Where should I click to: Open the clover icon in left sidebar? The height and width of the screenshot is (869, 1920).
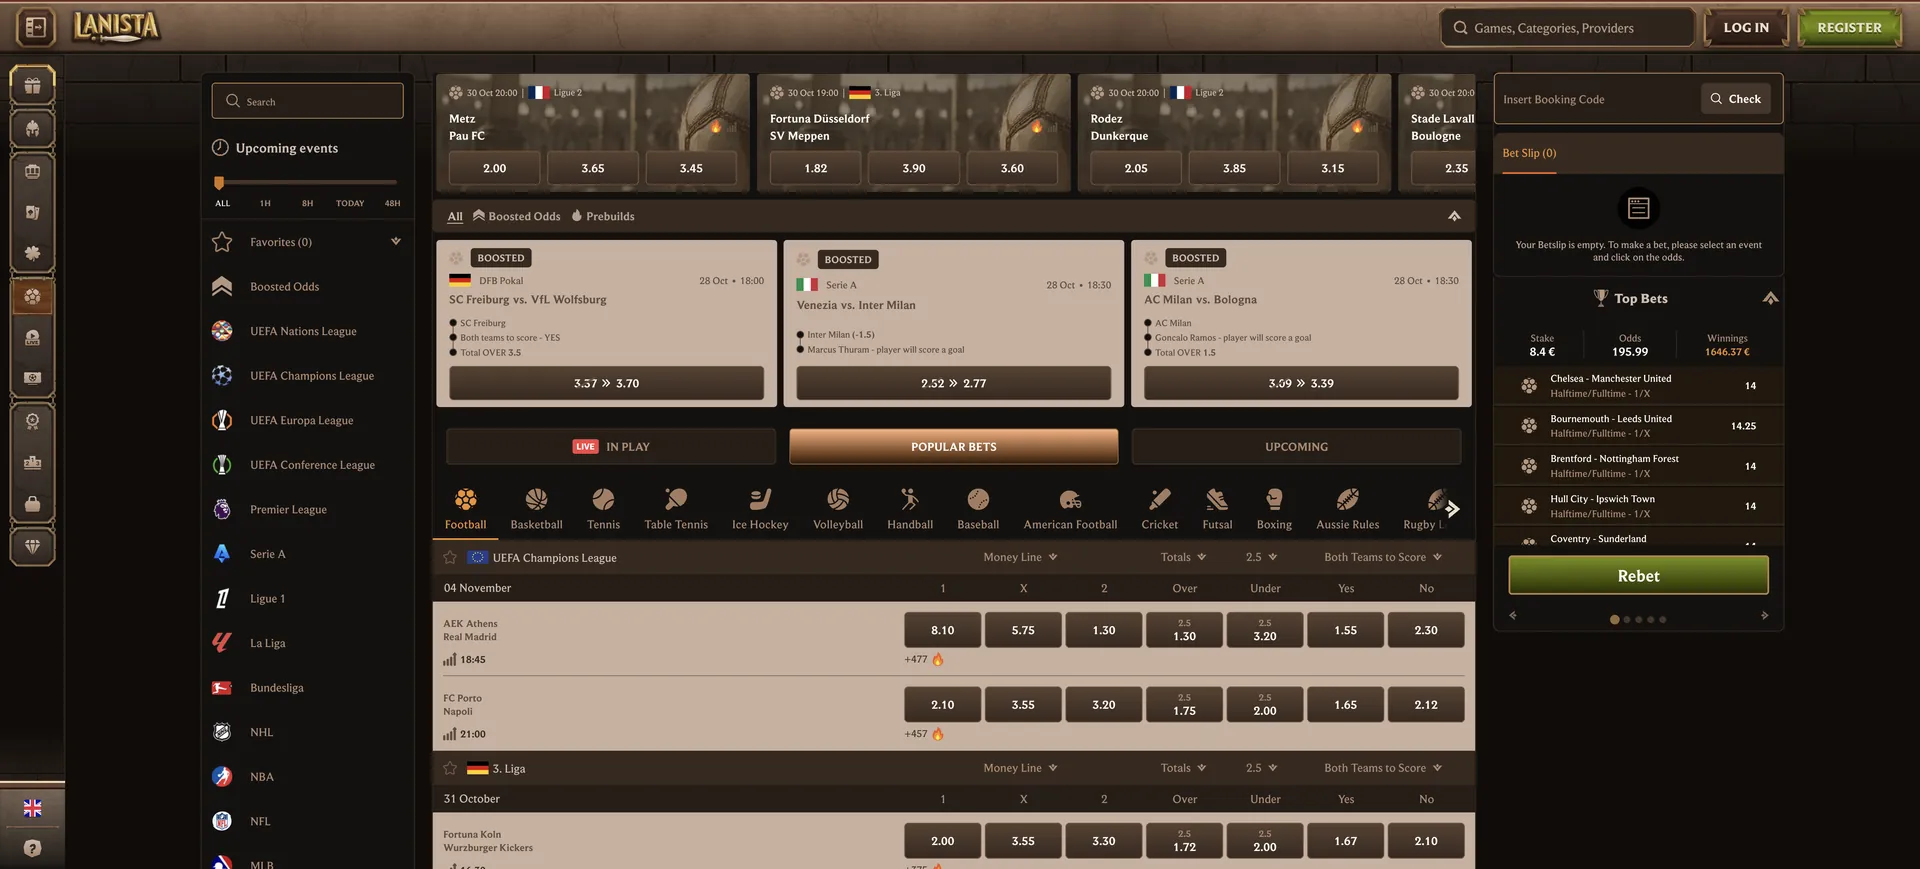click(32, 253)
